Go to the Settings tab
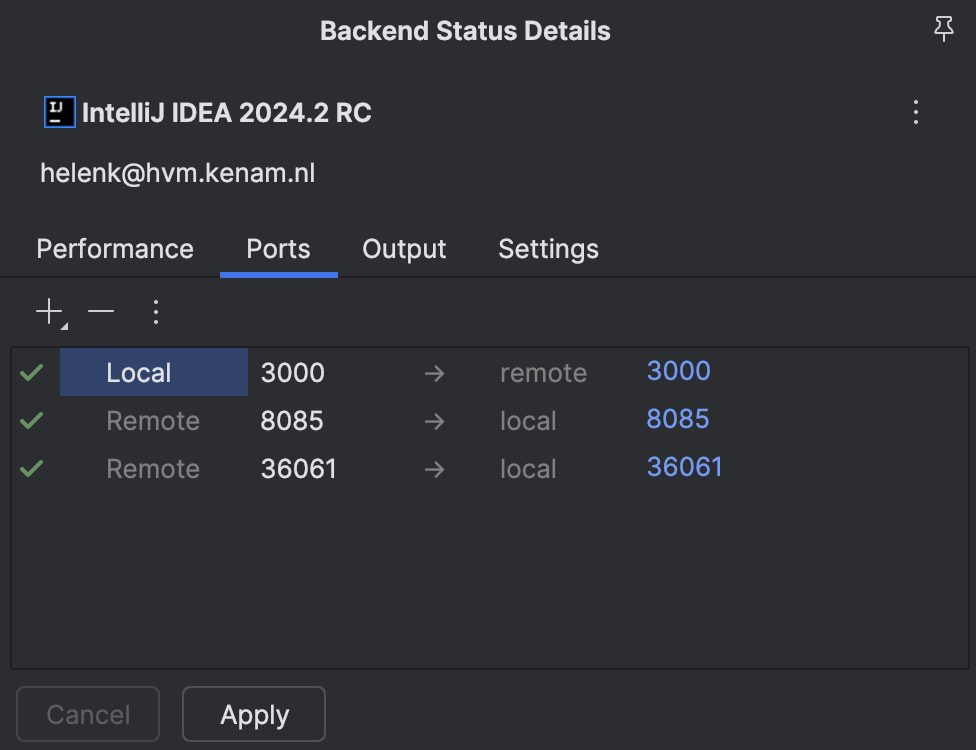The width and height of the screenshot is (976, 750). (x=548, y=249)
